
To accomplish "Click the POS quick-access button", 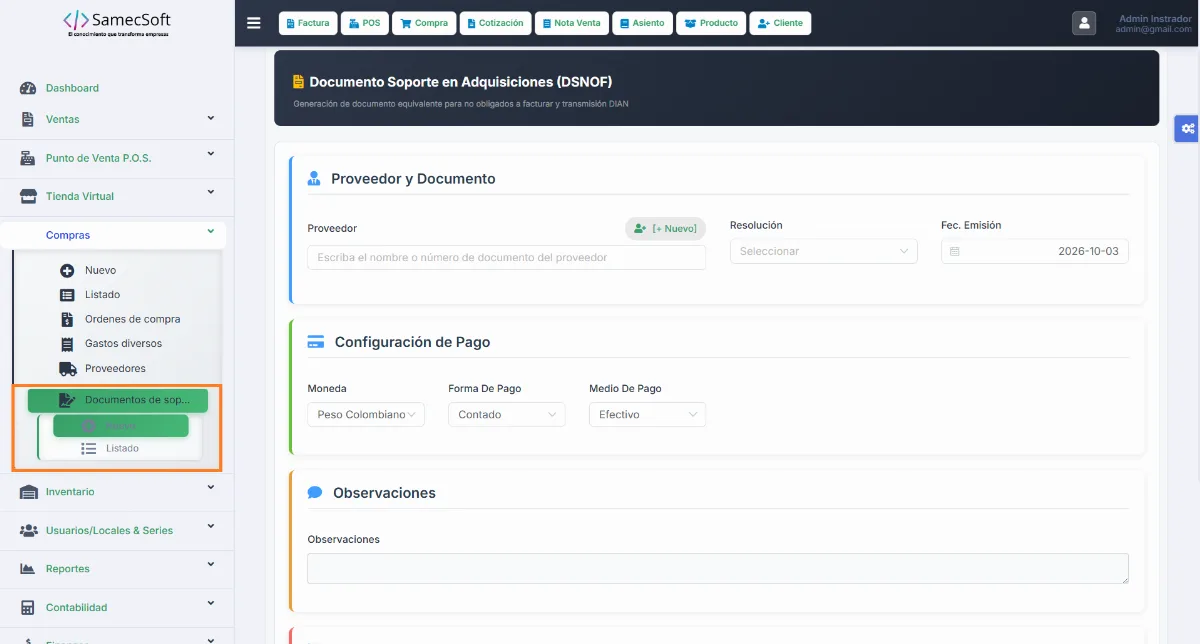I will click(x=364, y=23).
